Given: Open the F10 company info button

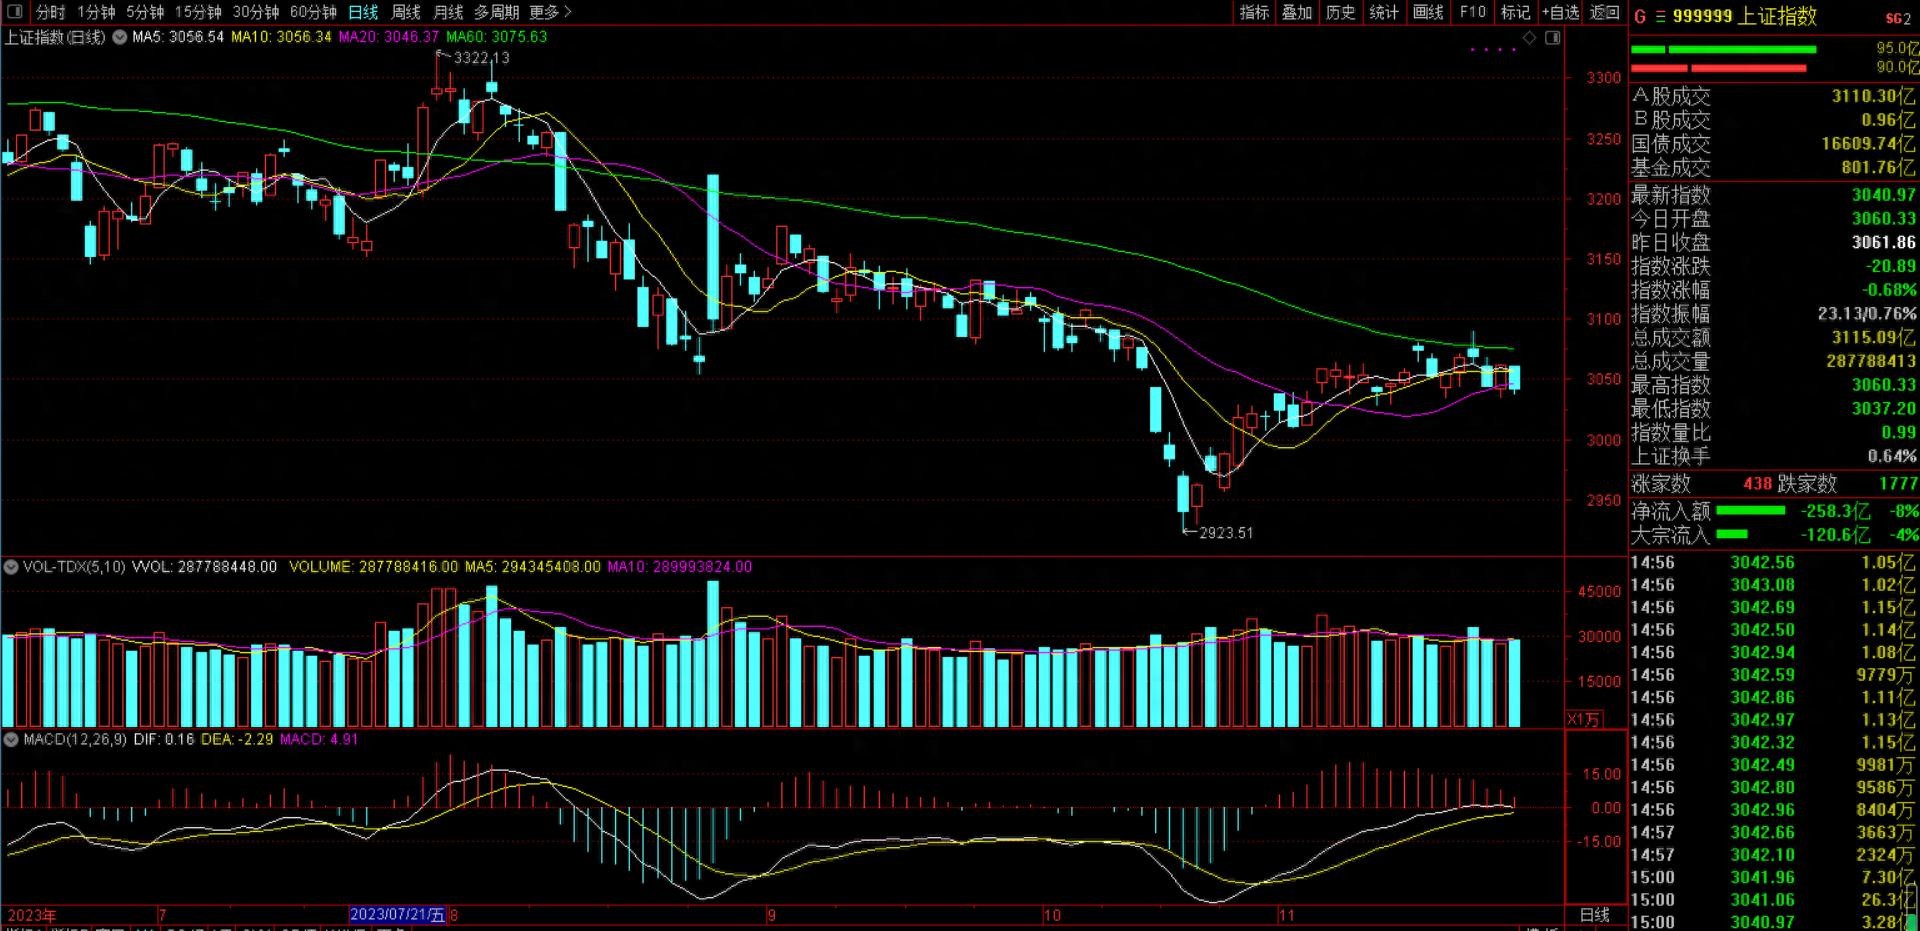Looking at the screenshot, I should pos(1472,12).
